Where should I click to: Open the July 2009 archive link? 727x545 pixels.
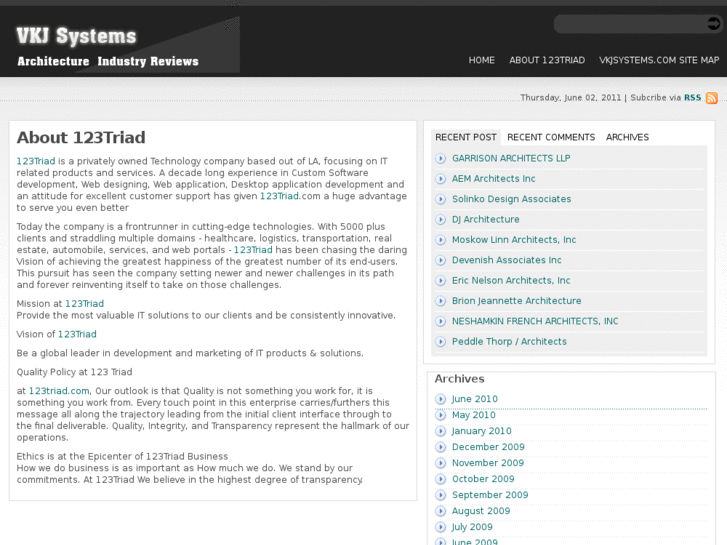[472, 527]
